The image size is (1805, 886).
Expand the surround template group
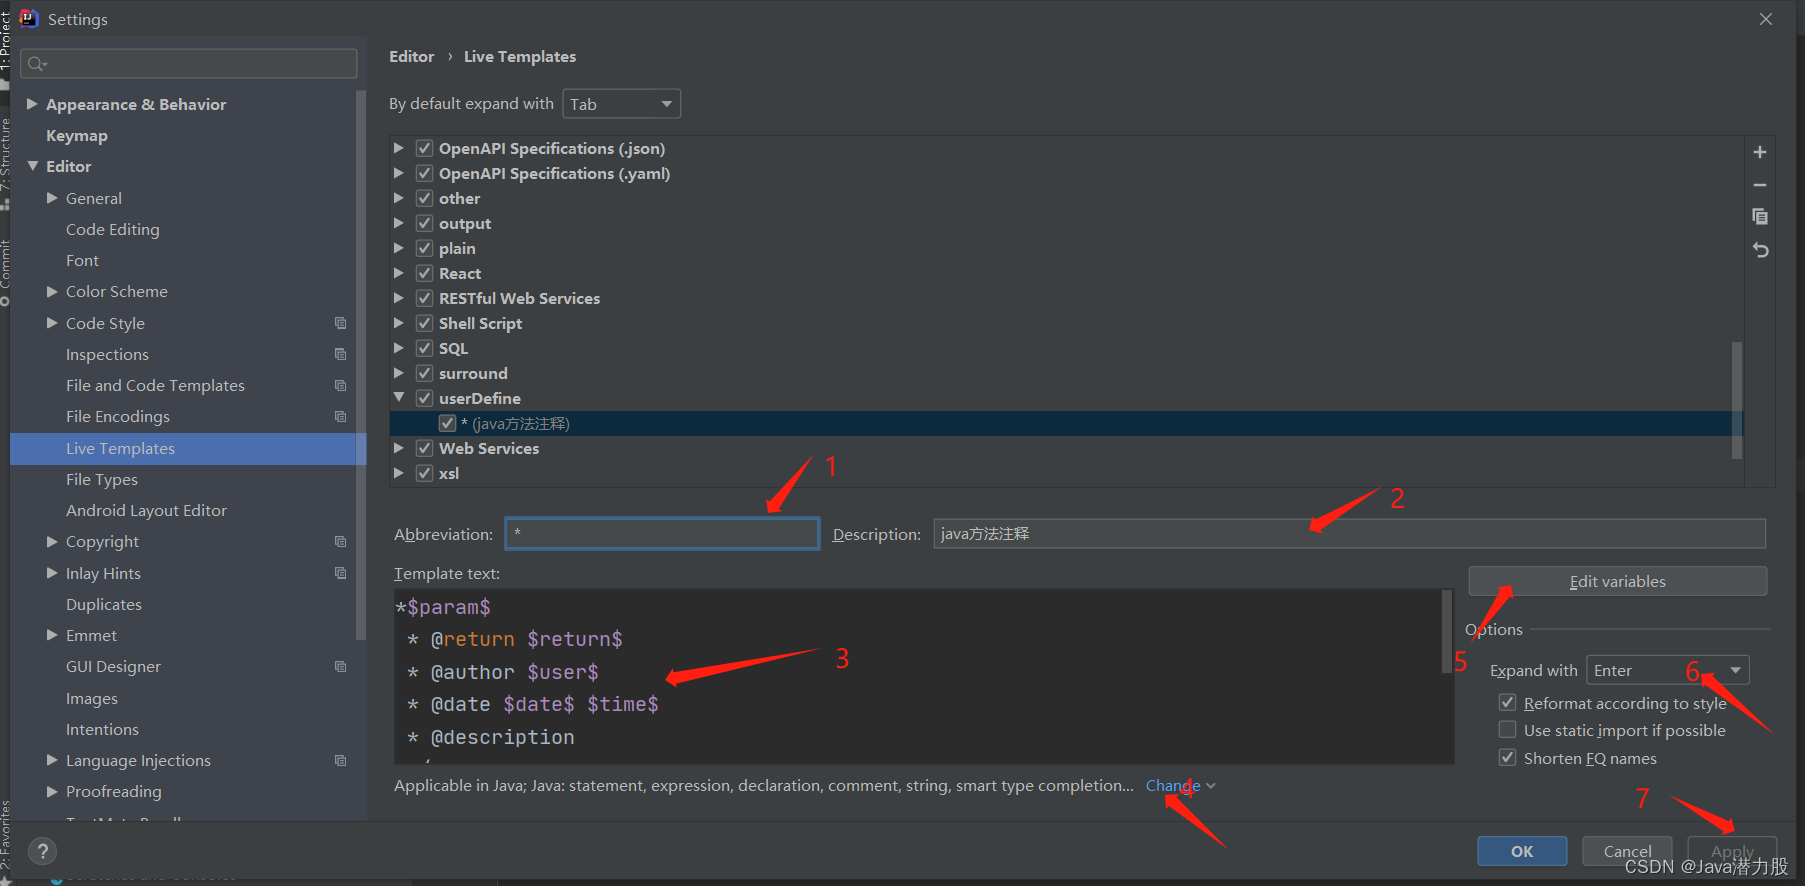click(399, 373)
